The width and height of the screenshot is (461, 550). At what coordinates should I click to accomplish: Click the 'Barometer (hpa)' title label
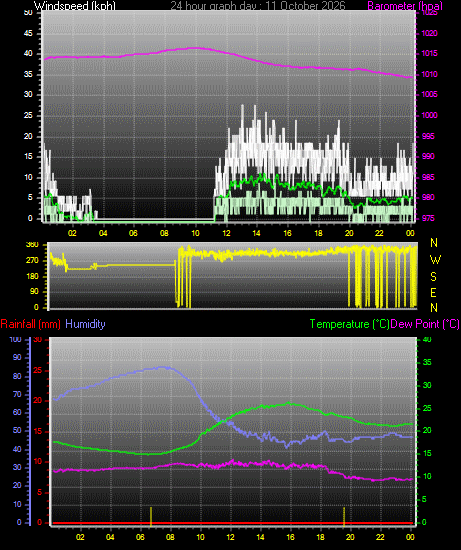point(405,6)
